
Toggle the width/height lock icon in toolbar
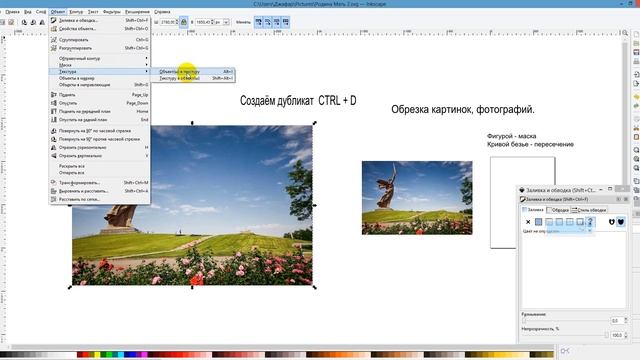coord(184,22)
